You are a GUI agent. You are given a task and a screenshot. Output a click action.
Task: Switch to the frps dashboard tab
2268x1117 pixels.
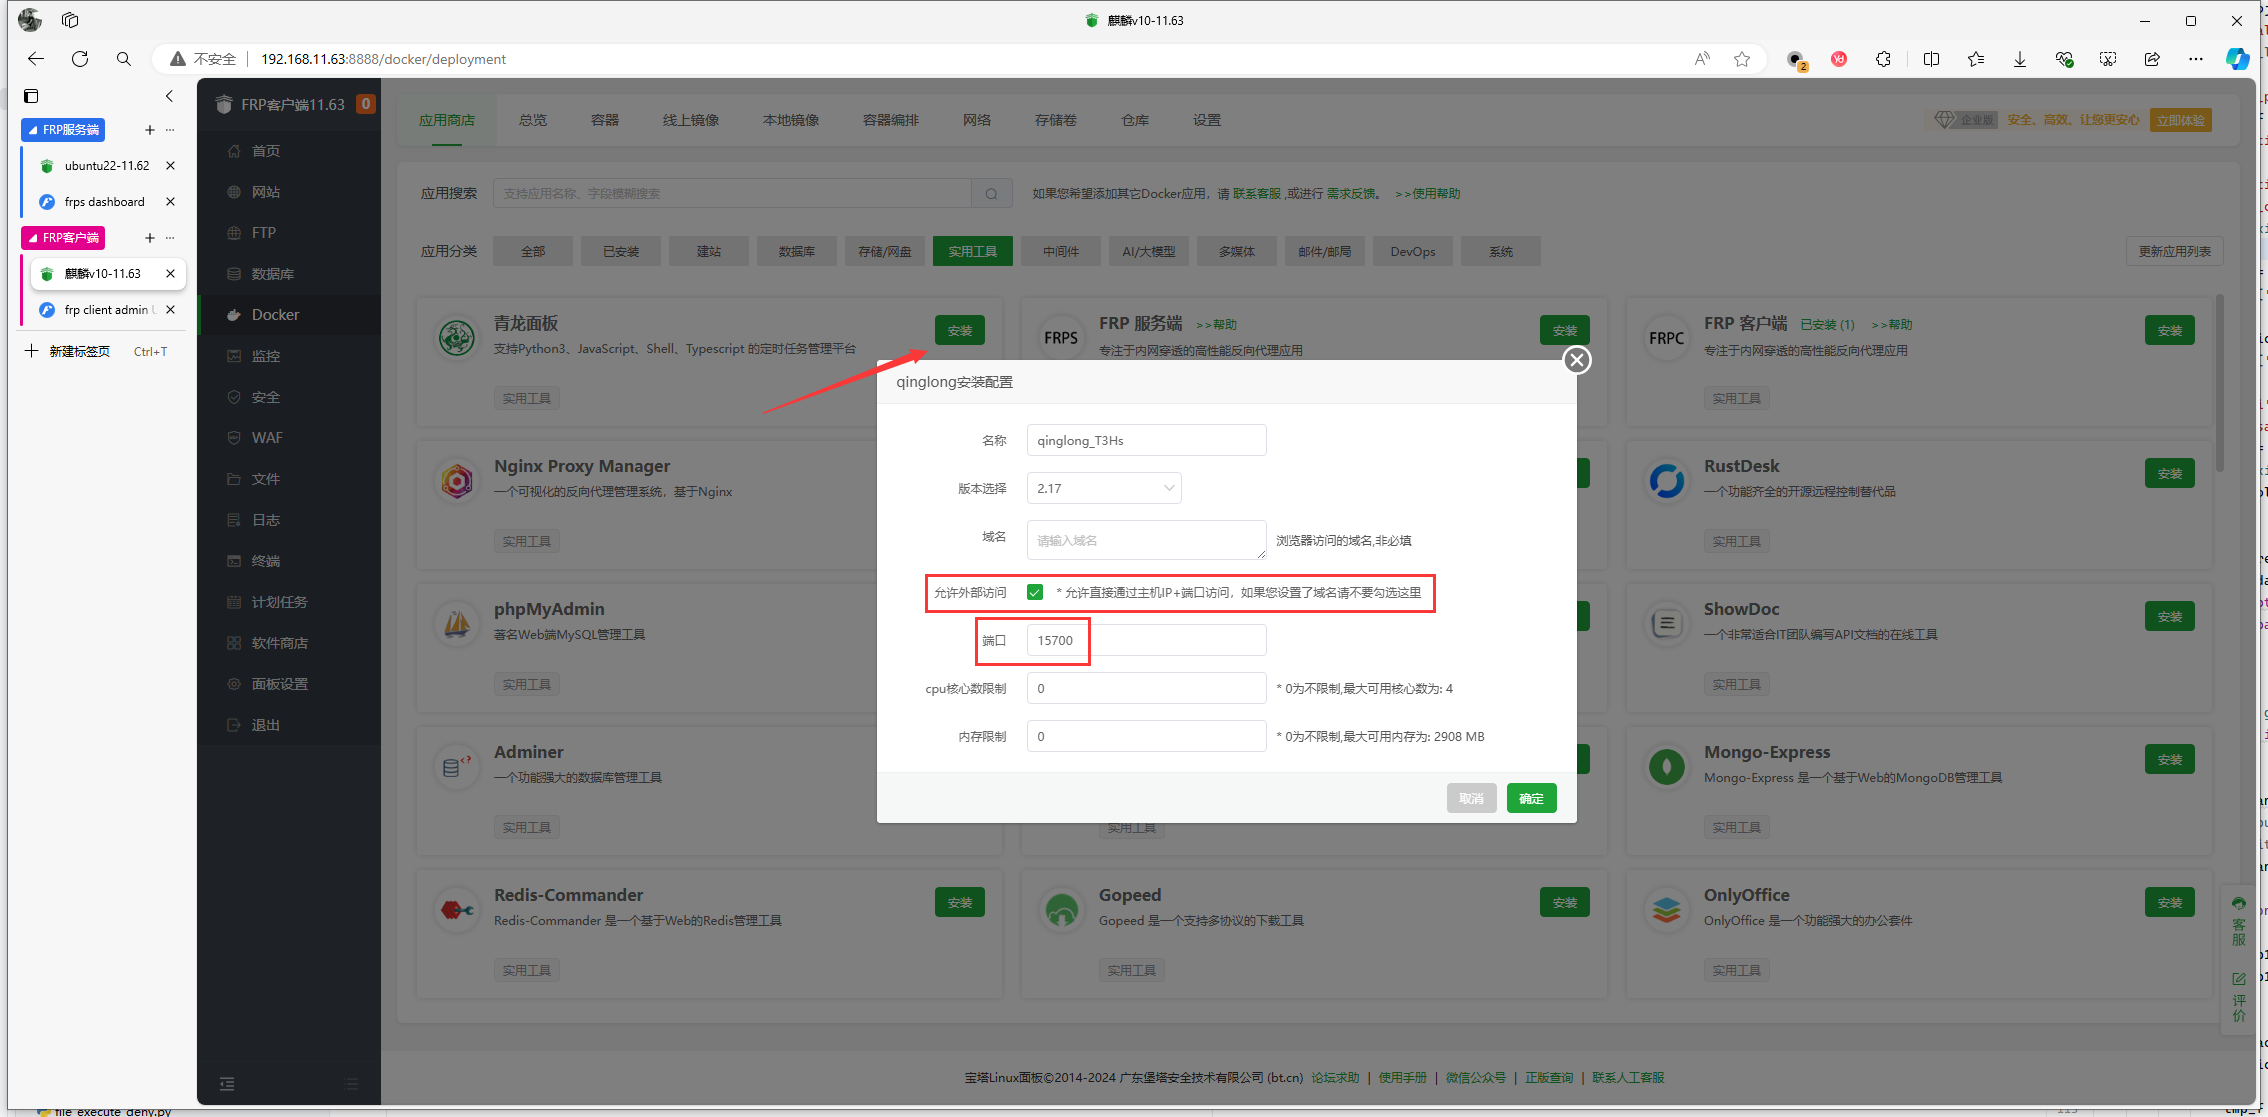pos(106,202)
